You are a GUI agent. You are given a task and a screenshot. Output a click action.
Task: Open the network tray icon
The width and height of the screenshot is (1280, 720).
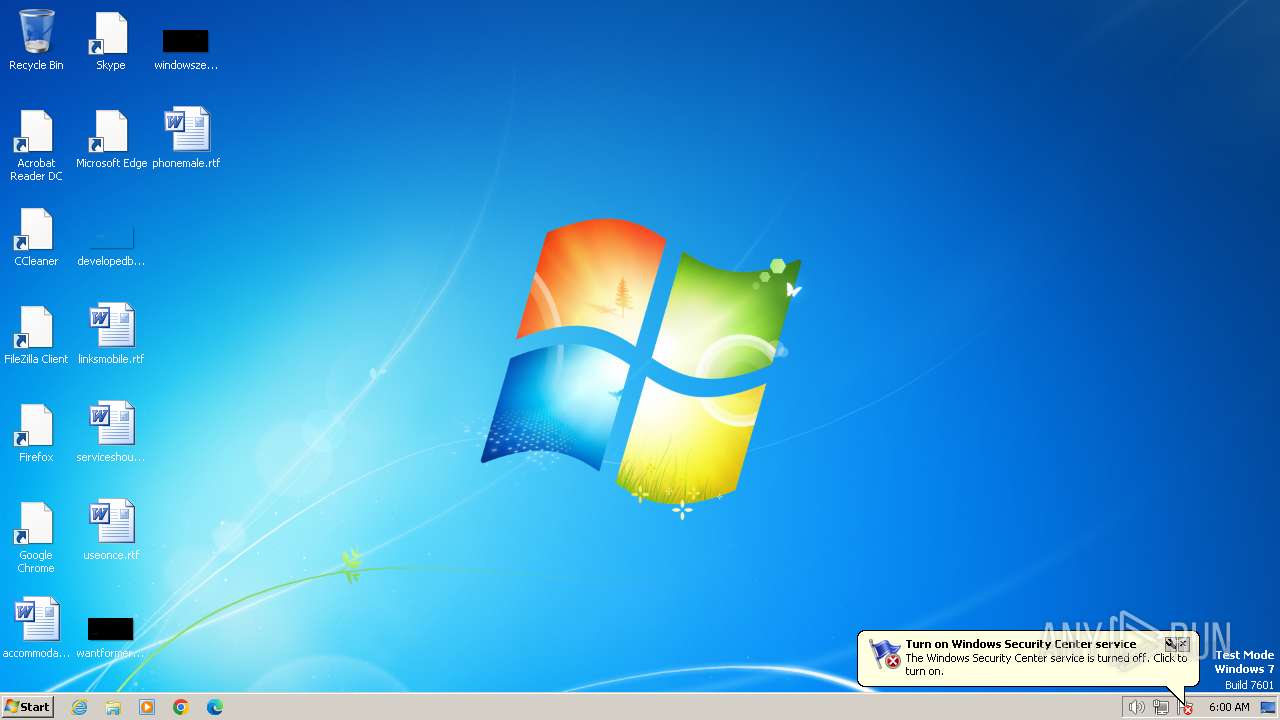[x=1161, y=707]
